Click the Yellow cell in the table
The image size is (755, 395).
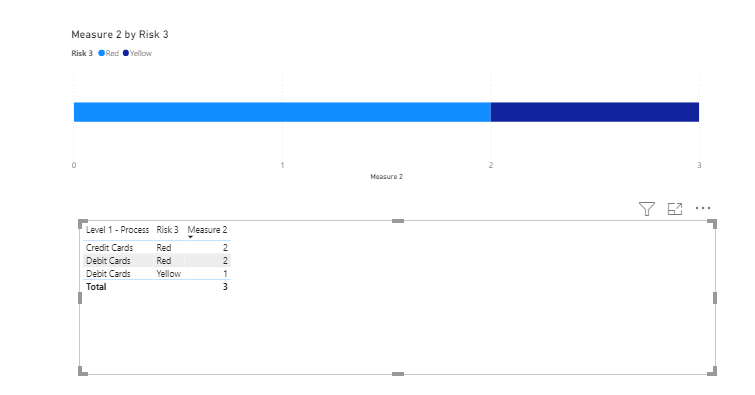[169, 274]
